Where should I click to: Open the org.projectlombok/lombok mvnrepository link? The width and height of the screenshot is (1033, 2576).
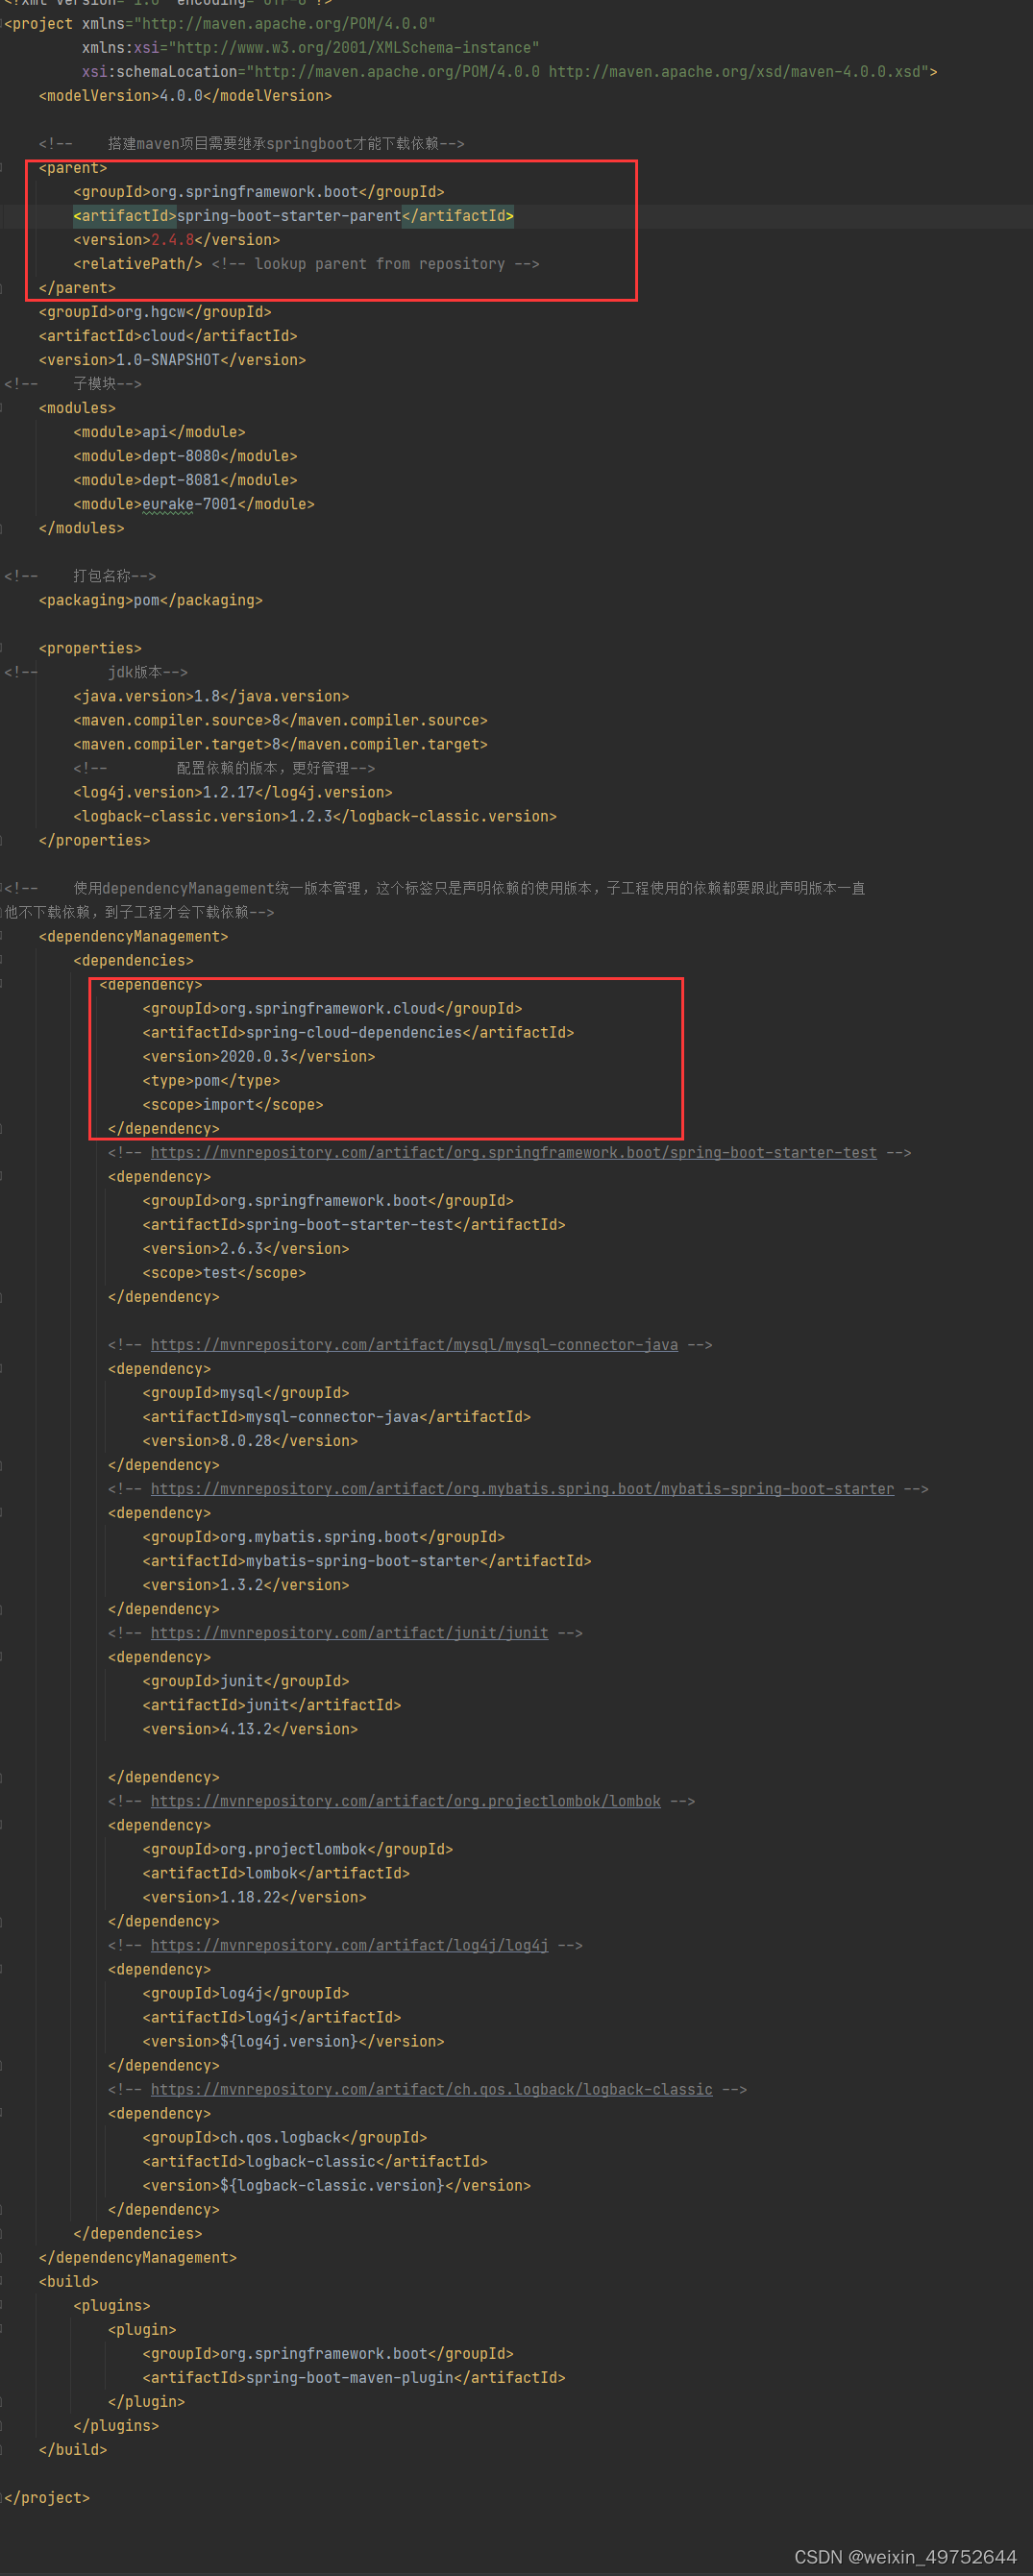pyautogui.click(x=405, y=1800)
